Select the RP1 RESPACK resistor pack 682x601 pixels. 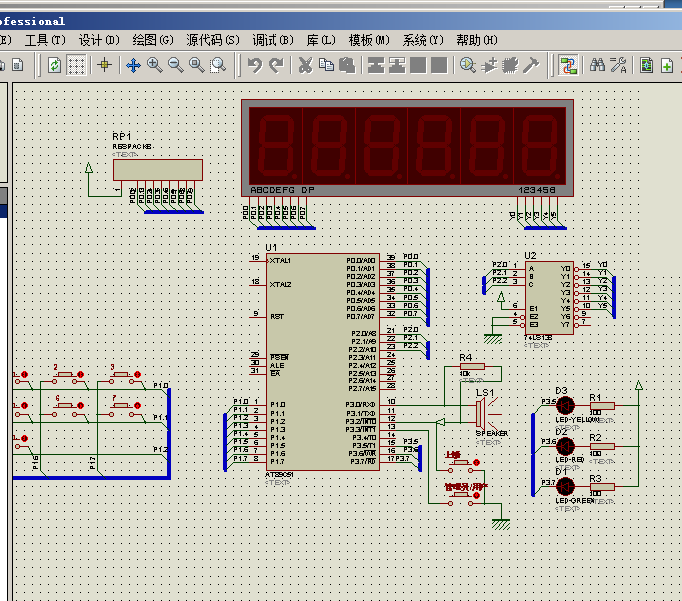158,170
